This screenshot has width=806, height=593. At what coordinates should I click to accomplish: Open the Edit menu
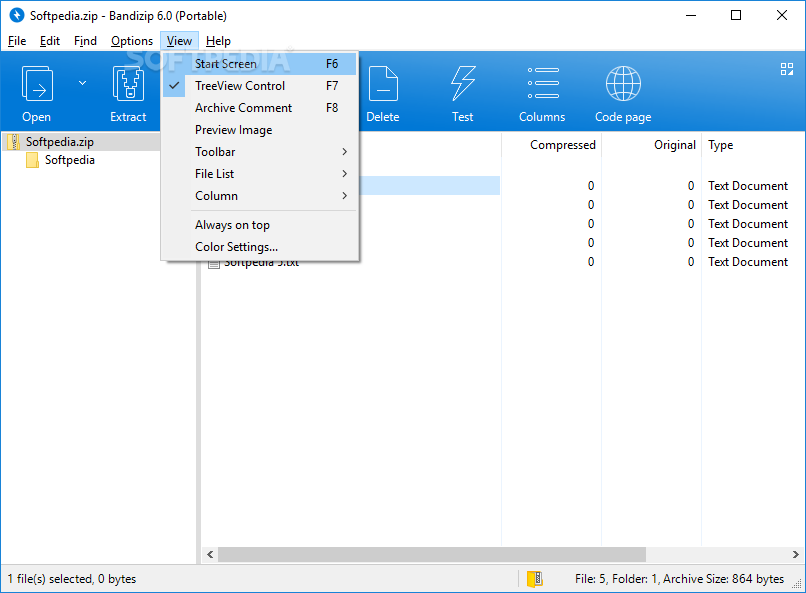[50, 41]
